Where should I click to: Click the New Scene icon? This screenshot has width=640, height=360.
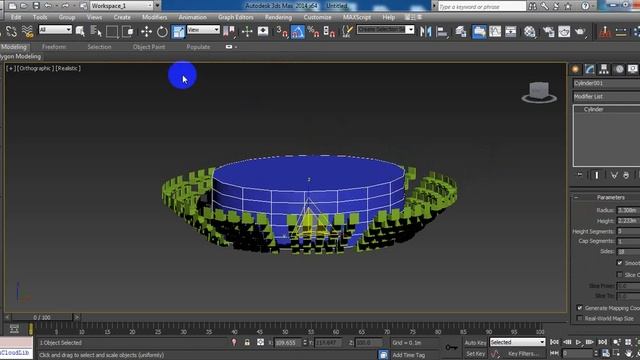tap(13, 6)
